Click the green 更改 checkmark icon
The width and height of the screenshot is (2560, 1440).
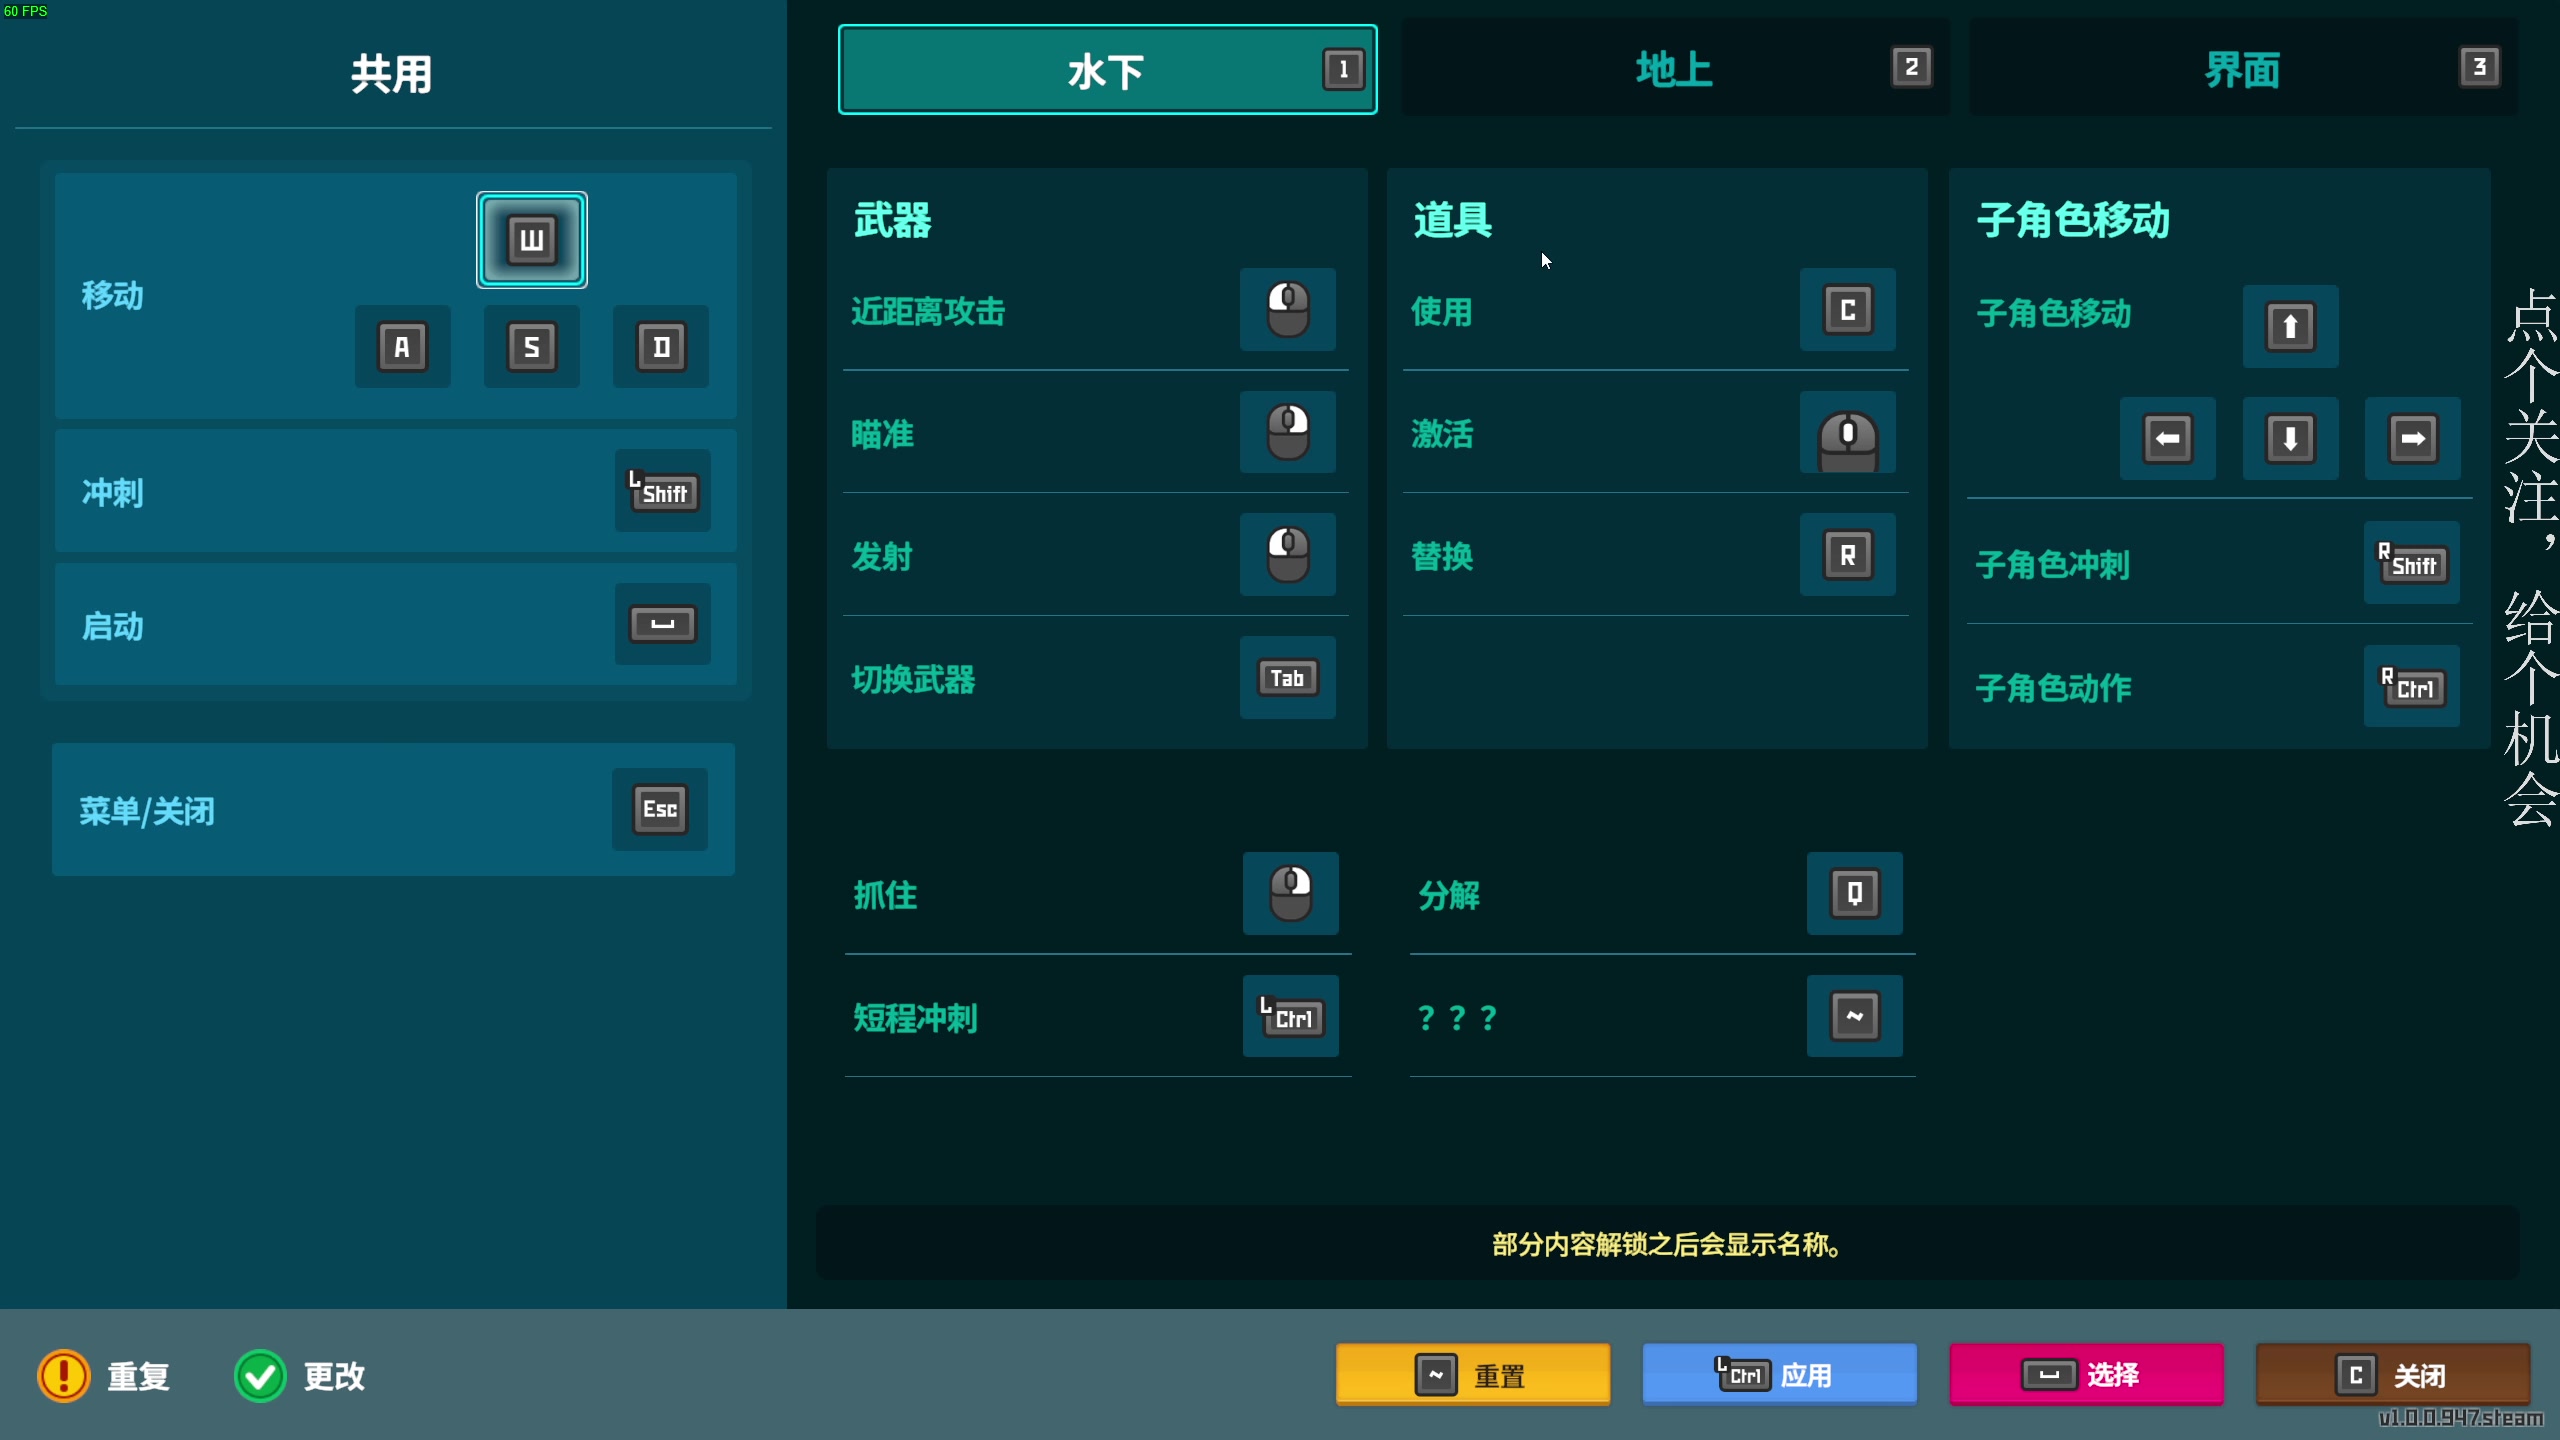tap(260, 1377)
